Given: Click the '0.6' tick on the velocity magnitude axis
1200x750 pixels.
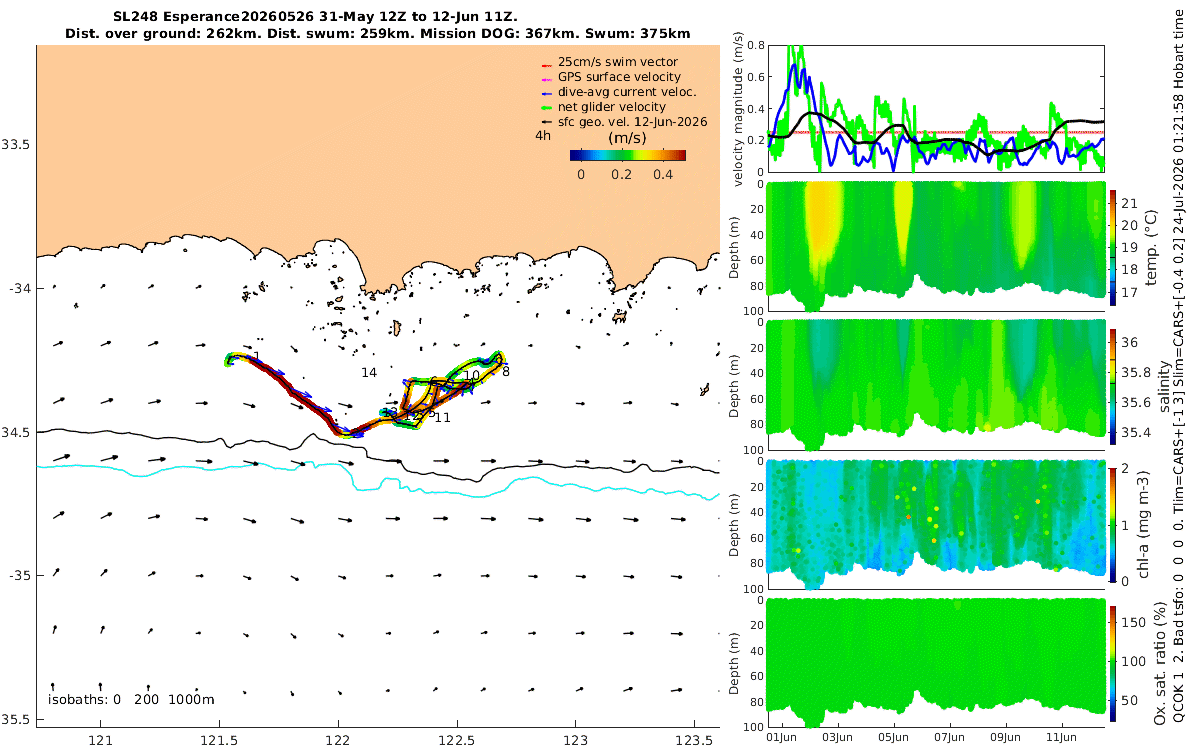Looking at the screenshot, I should tap(755, 77).
